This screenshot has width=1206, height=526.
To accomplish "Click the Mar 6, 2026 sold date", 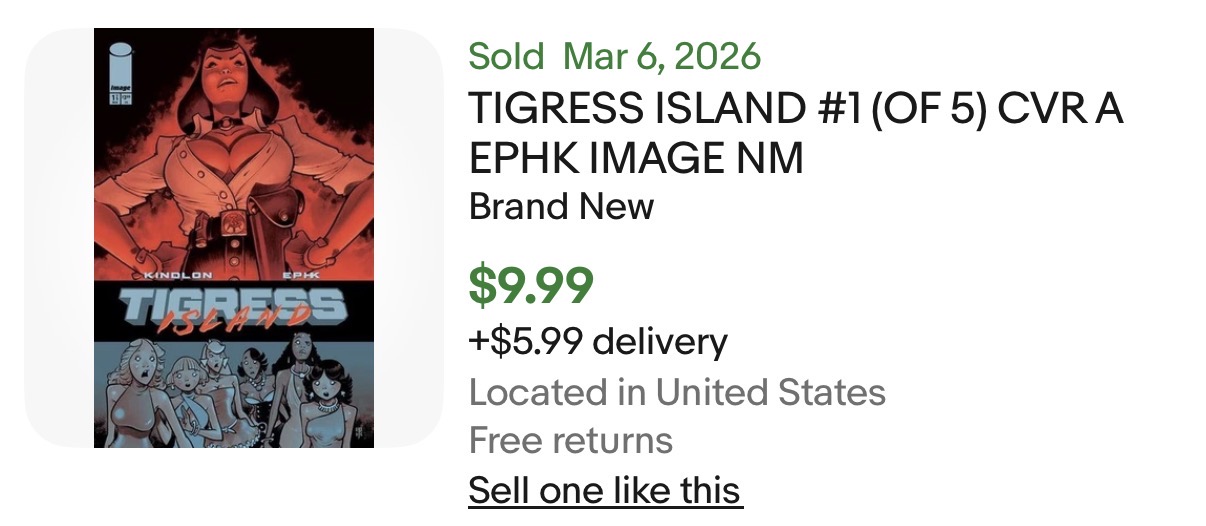I will (662, 56).
